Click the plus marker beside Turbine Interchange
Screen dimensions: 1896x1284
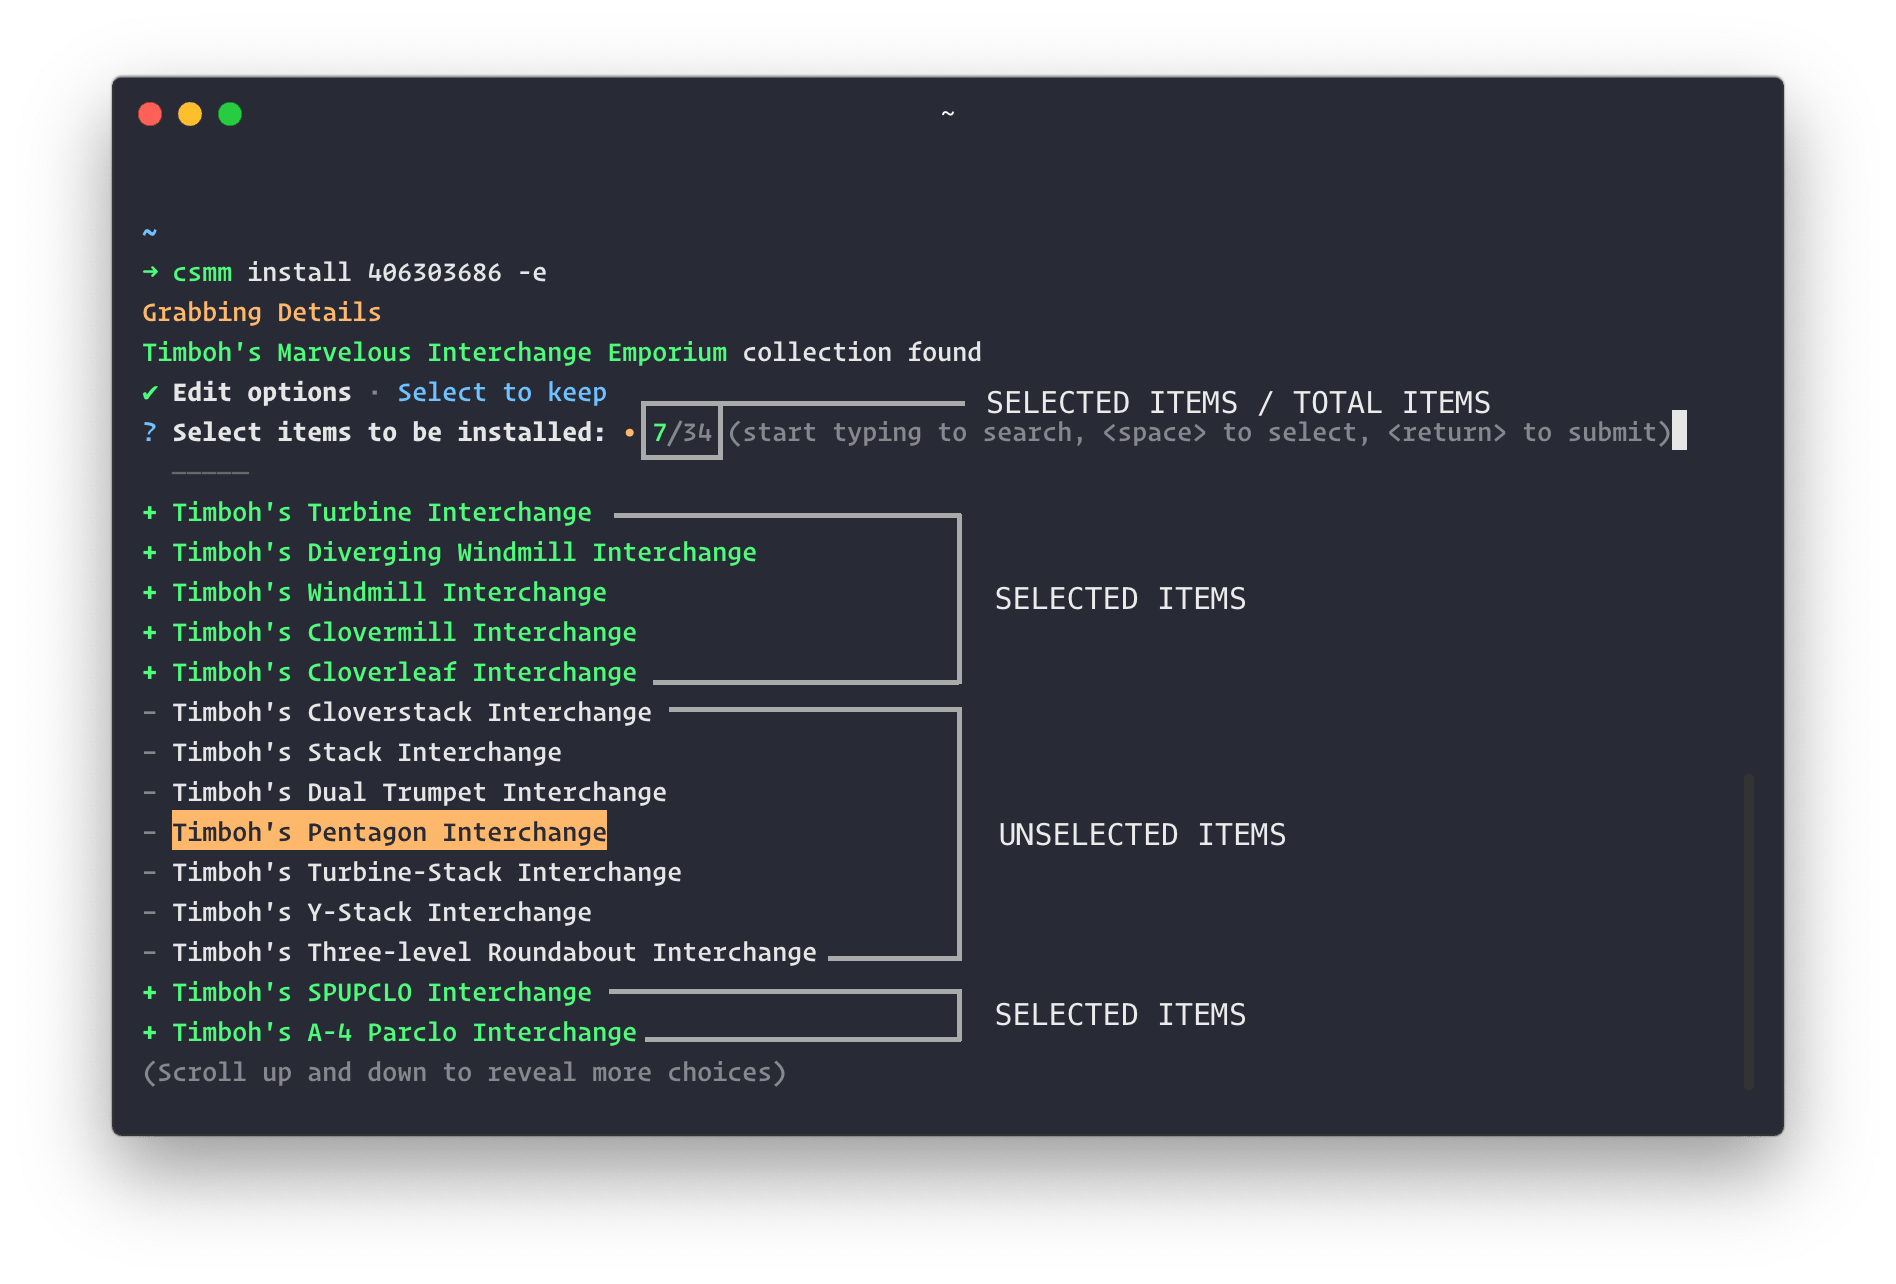coord(150,512)
